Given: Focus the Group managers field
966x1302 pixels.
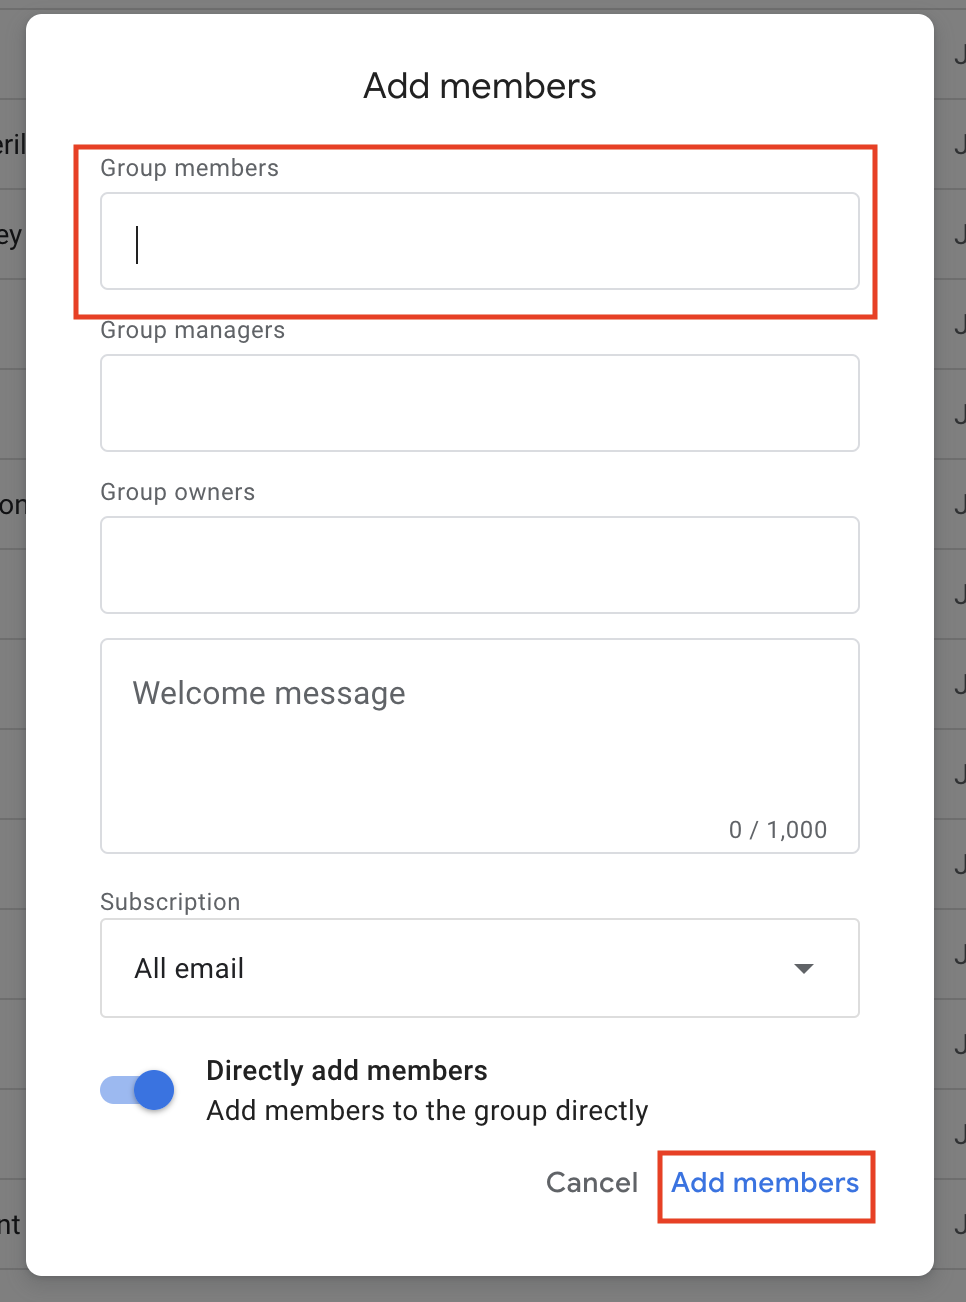Looking at the screenshot, I should [x=480, y=403].
